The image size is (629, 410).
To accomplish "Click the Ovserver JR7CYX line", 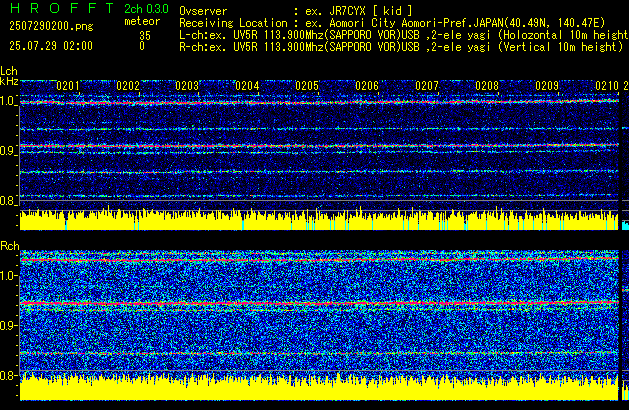I will pos(296,11).
